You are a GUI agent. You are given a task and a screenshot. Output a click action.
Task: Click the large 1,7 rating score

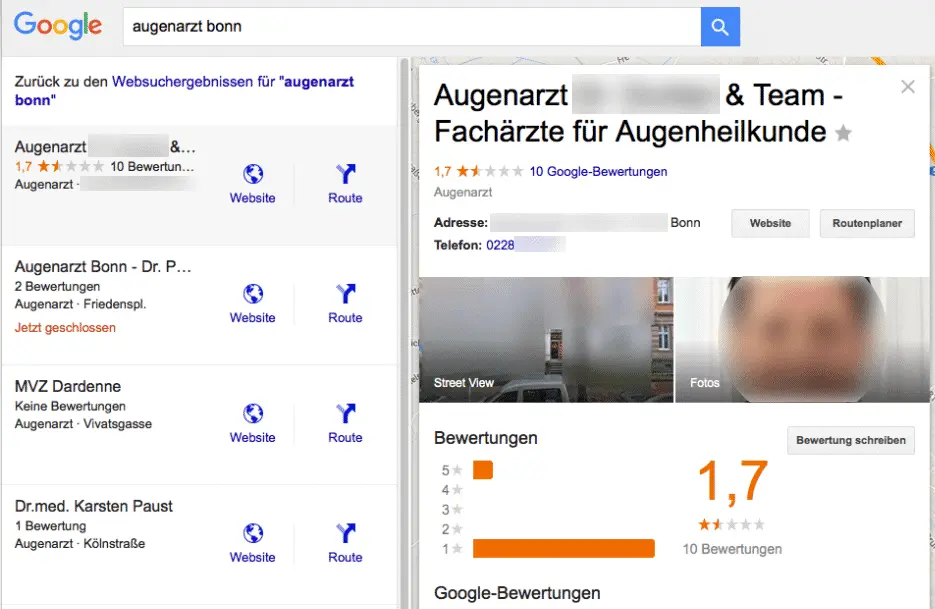(x=733, y=481)
